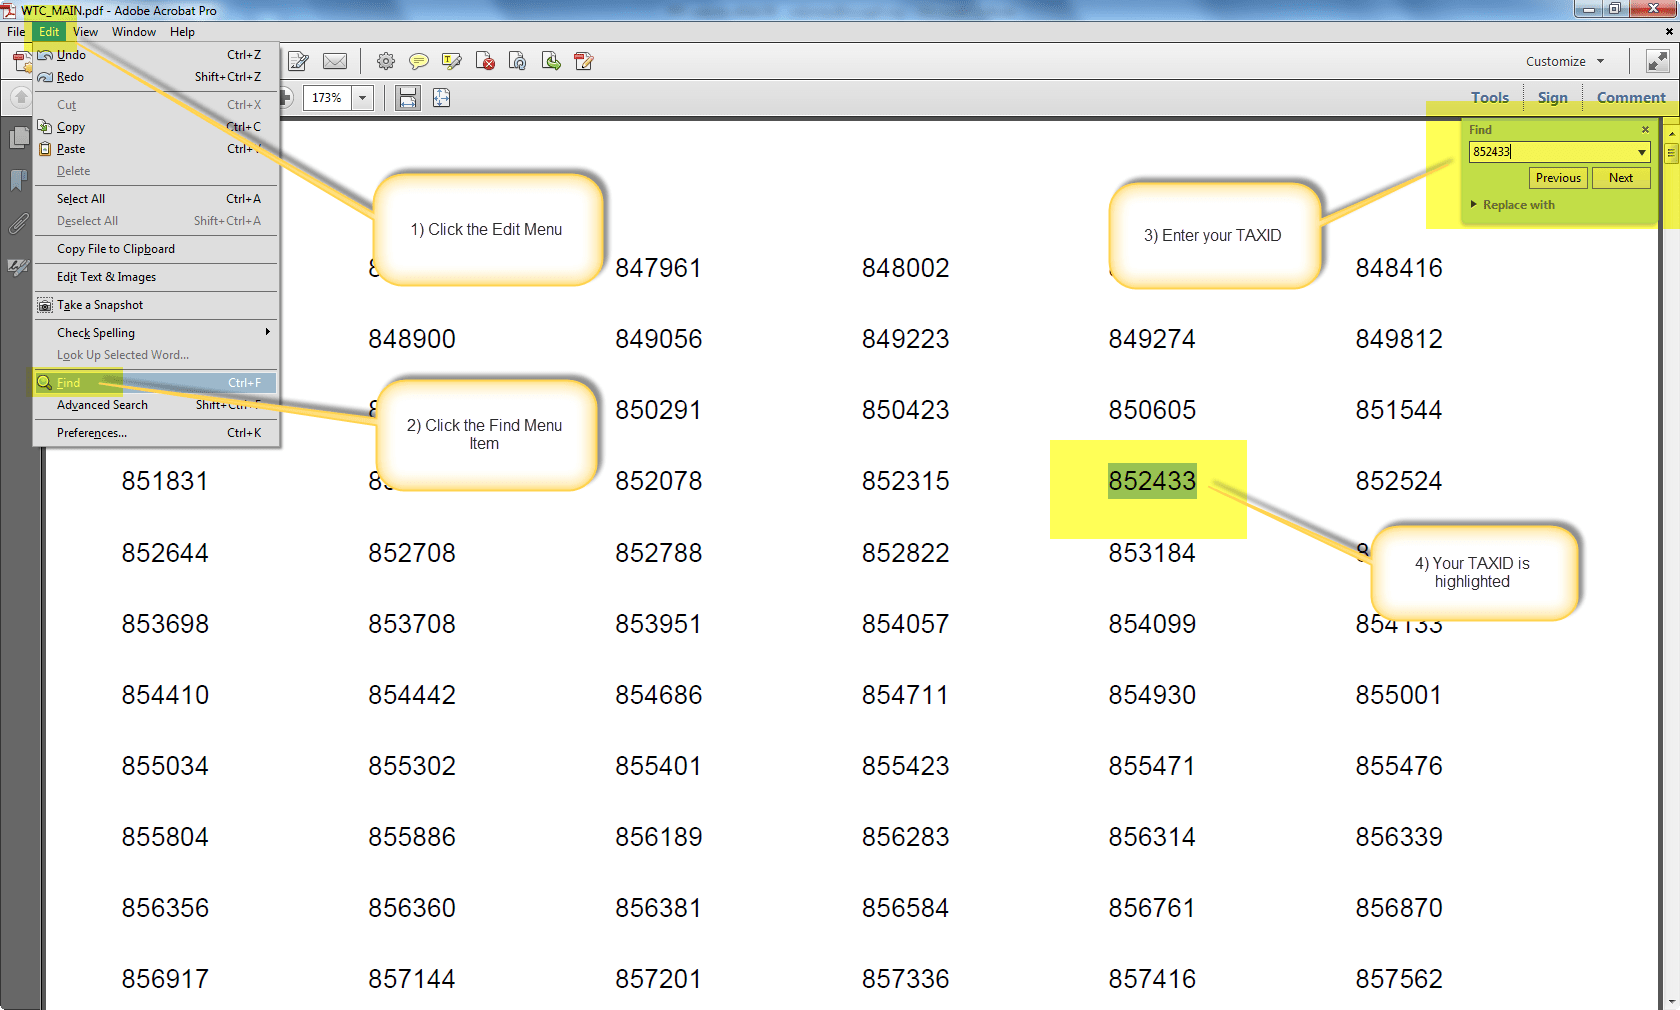Open the zoom level dropdown arrow
The height and width of the screenshot is (1010, 1680).
coord(363,98)
